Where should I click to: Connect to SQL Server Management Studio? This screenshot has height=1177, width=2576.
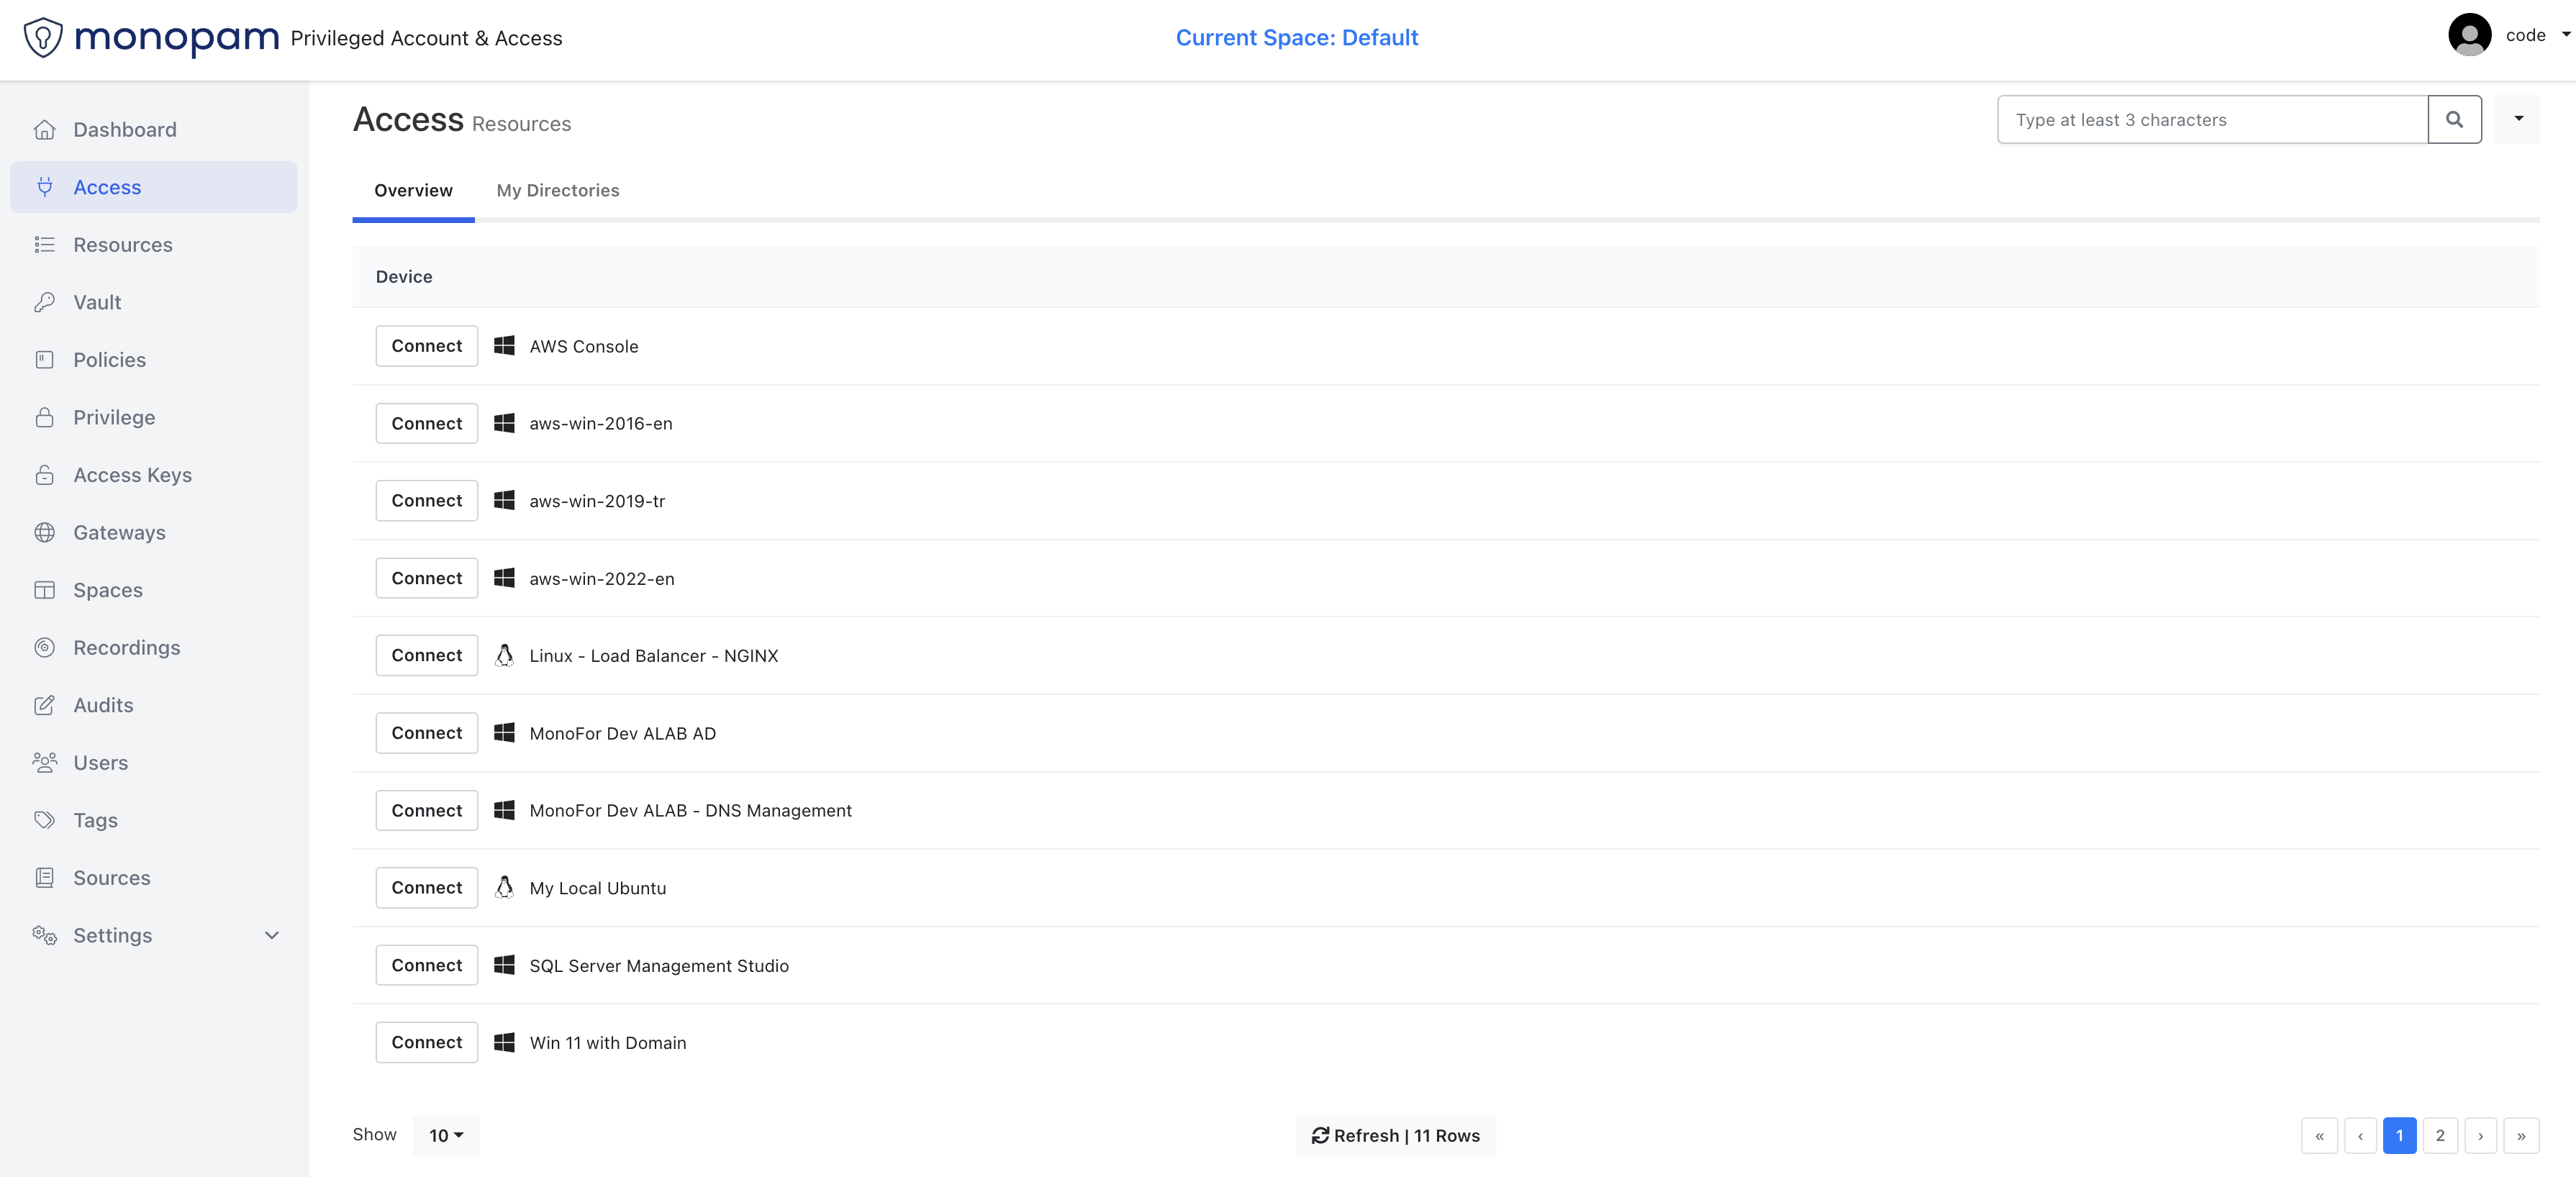(426, 965)
